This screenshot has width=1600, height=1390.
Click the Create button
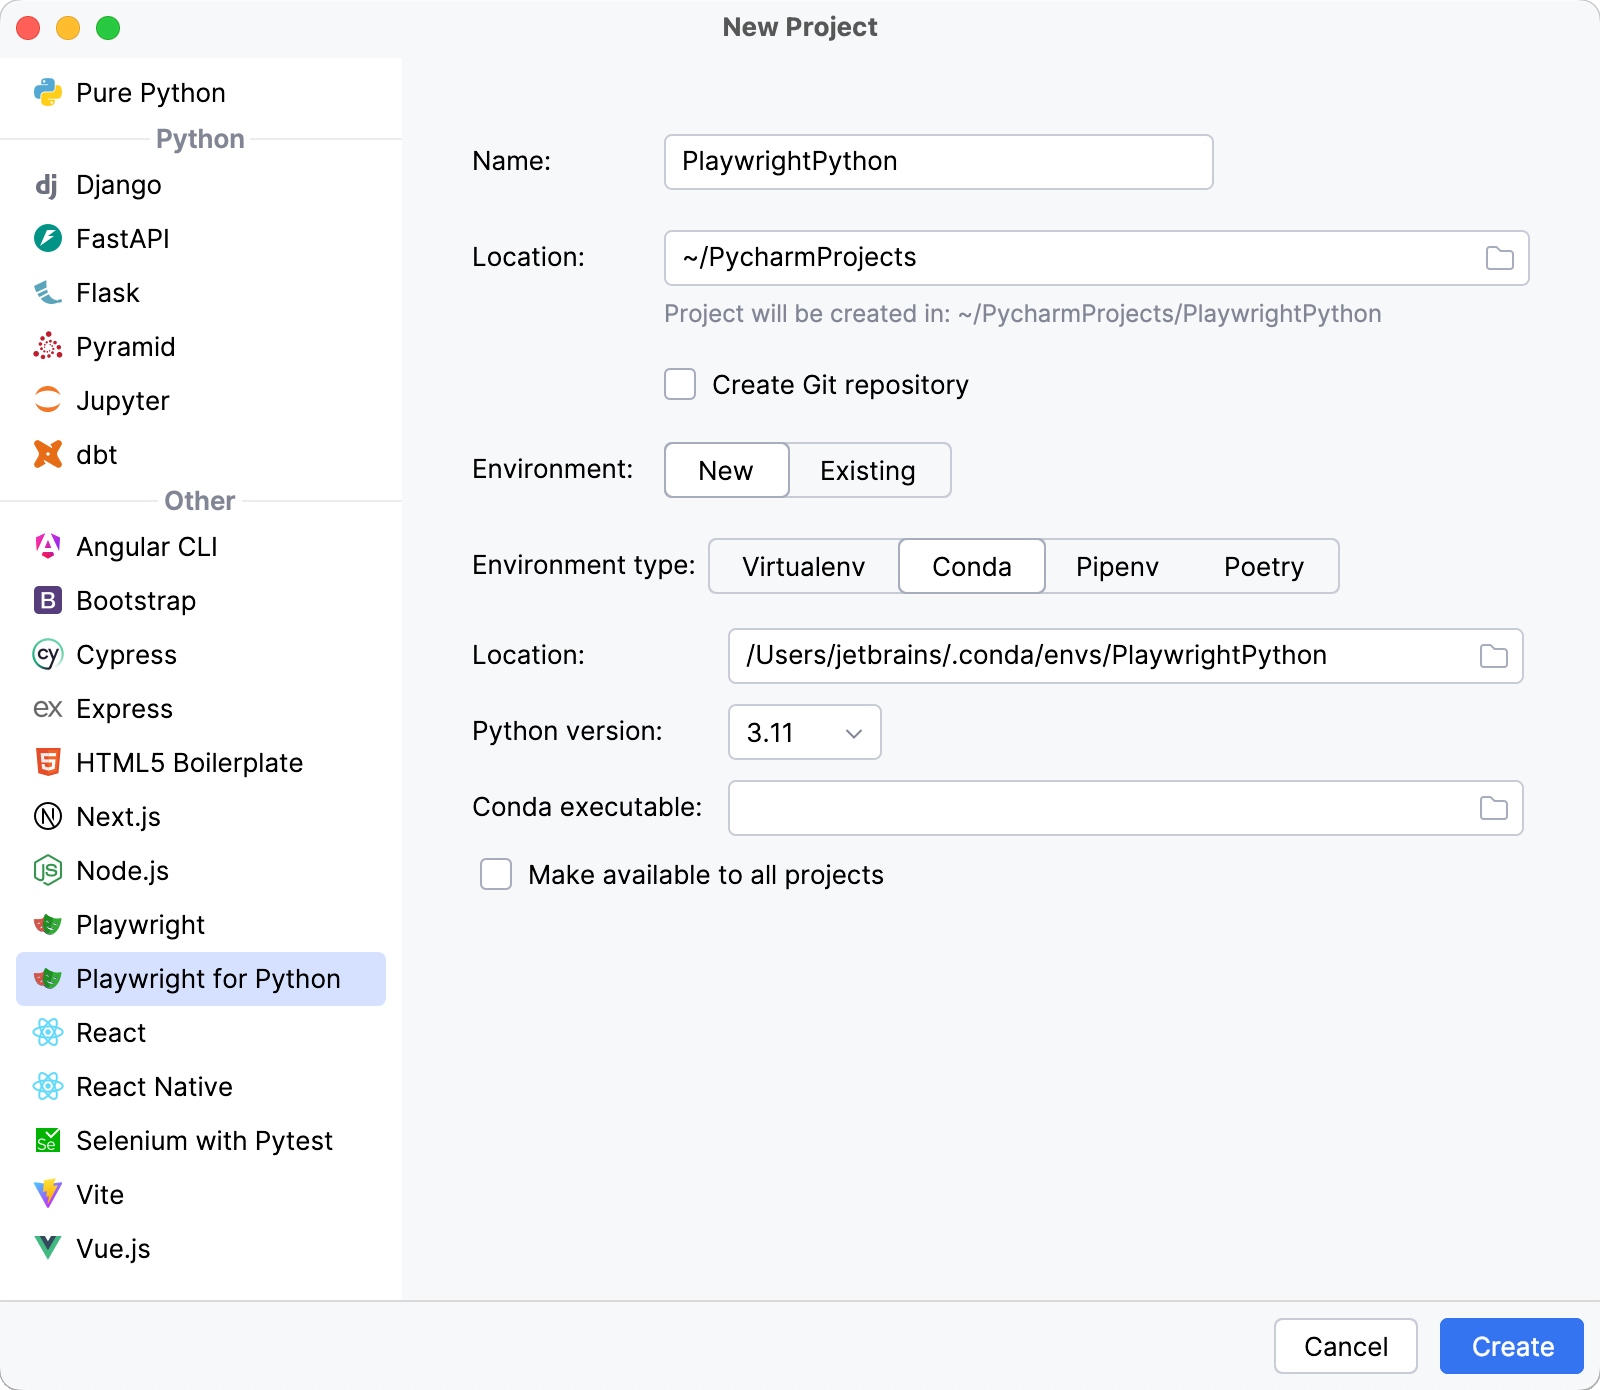pyautogui.click(x=1511, y=1346)
